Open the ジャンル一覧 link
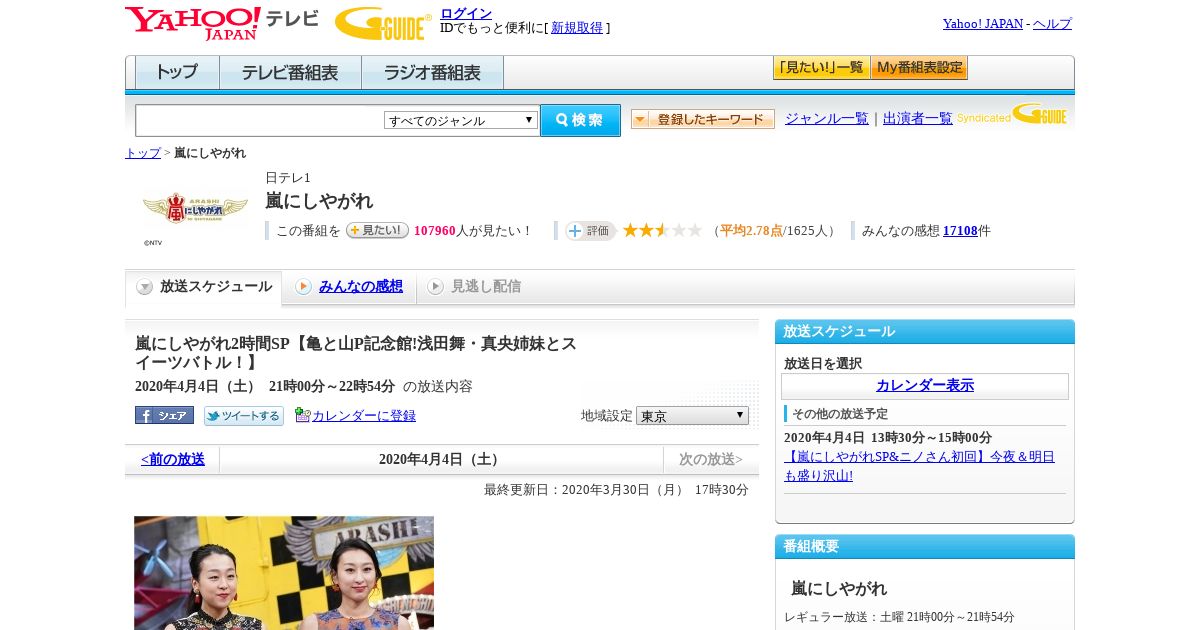This screenshot has height=630, width=1200. (x=827, y=118)
